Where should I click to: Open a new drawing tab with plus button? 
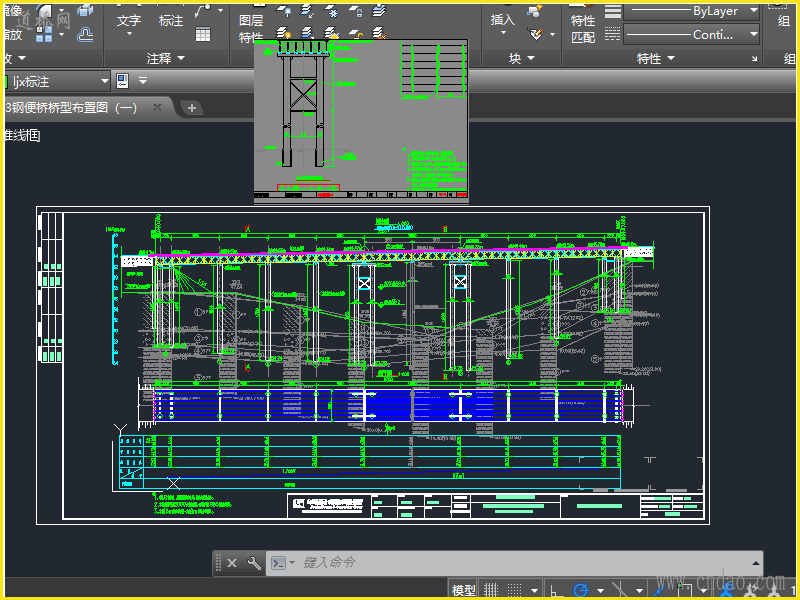tap(192, 108)
